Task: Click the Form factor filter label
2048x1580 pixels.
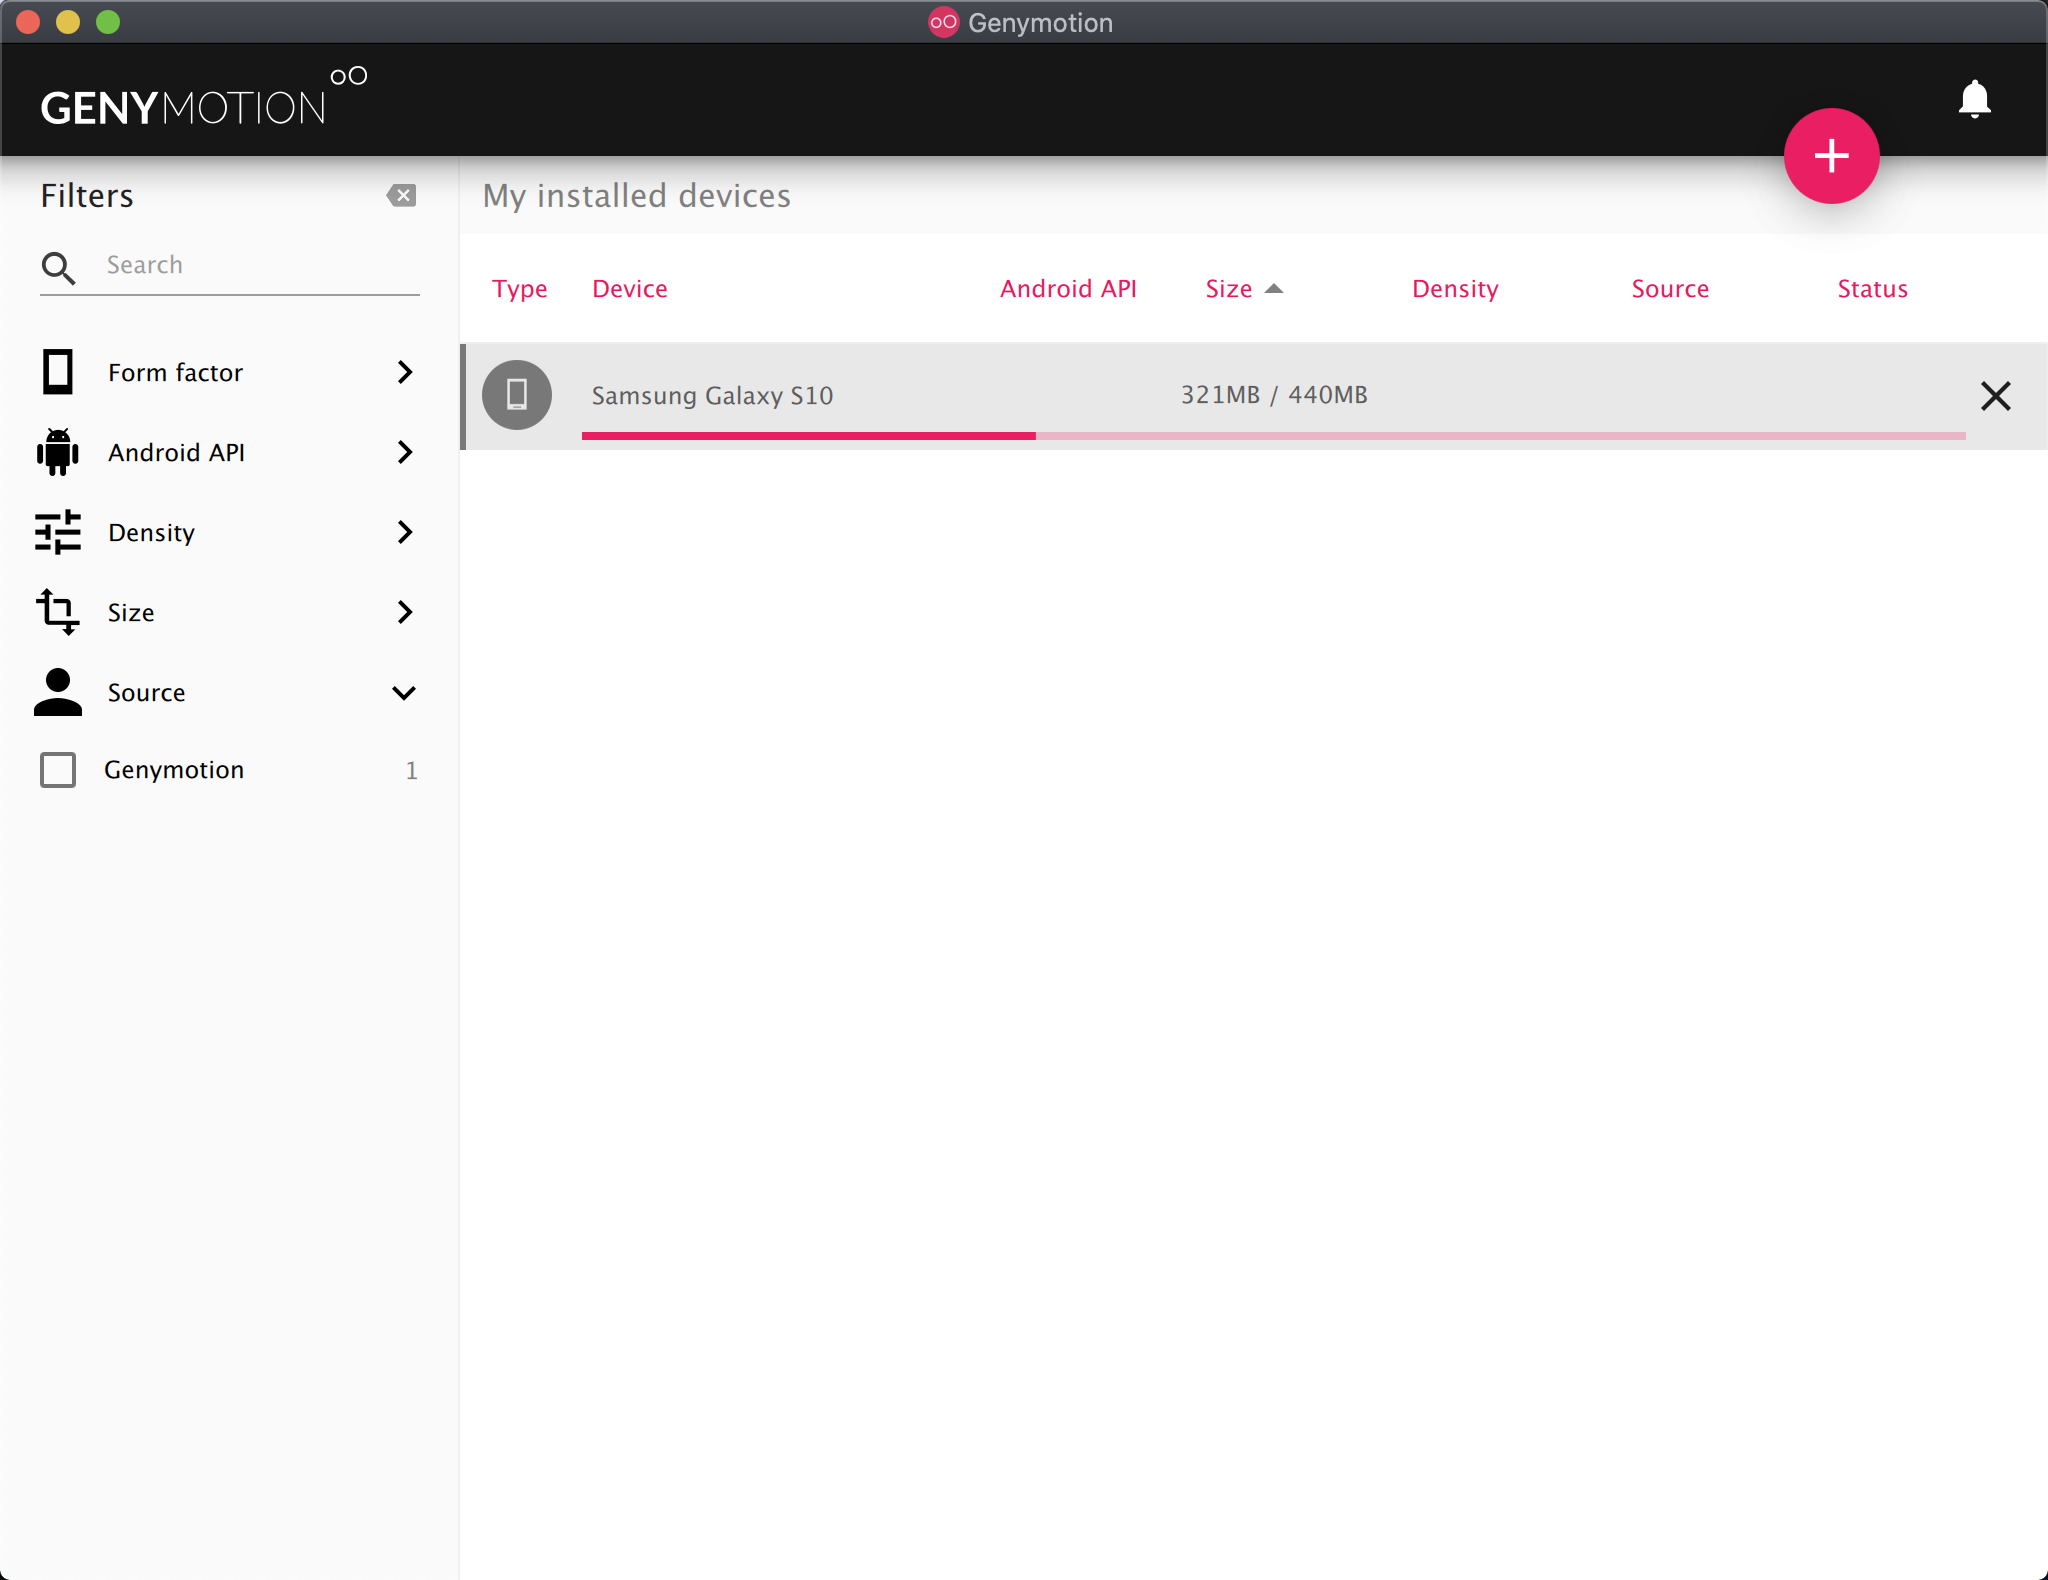Action: tap(175, 373)
